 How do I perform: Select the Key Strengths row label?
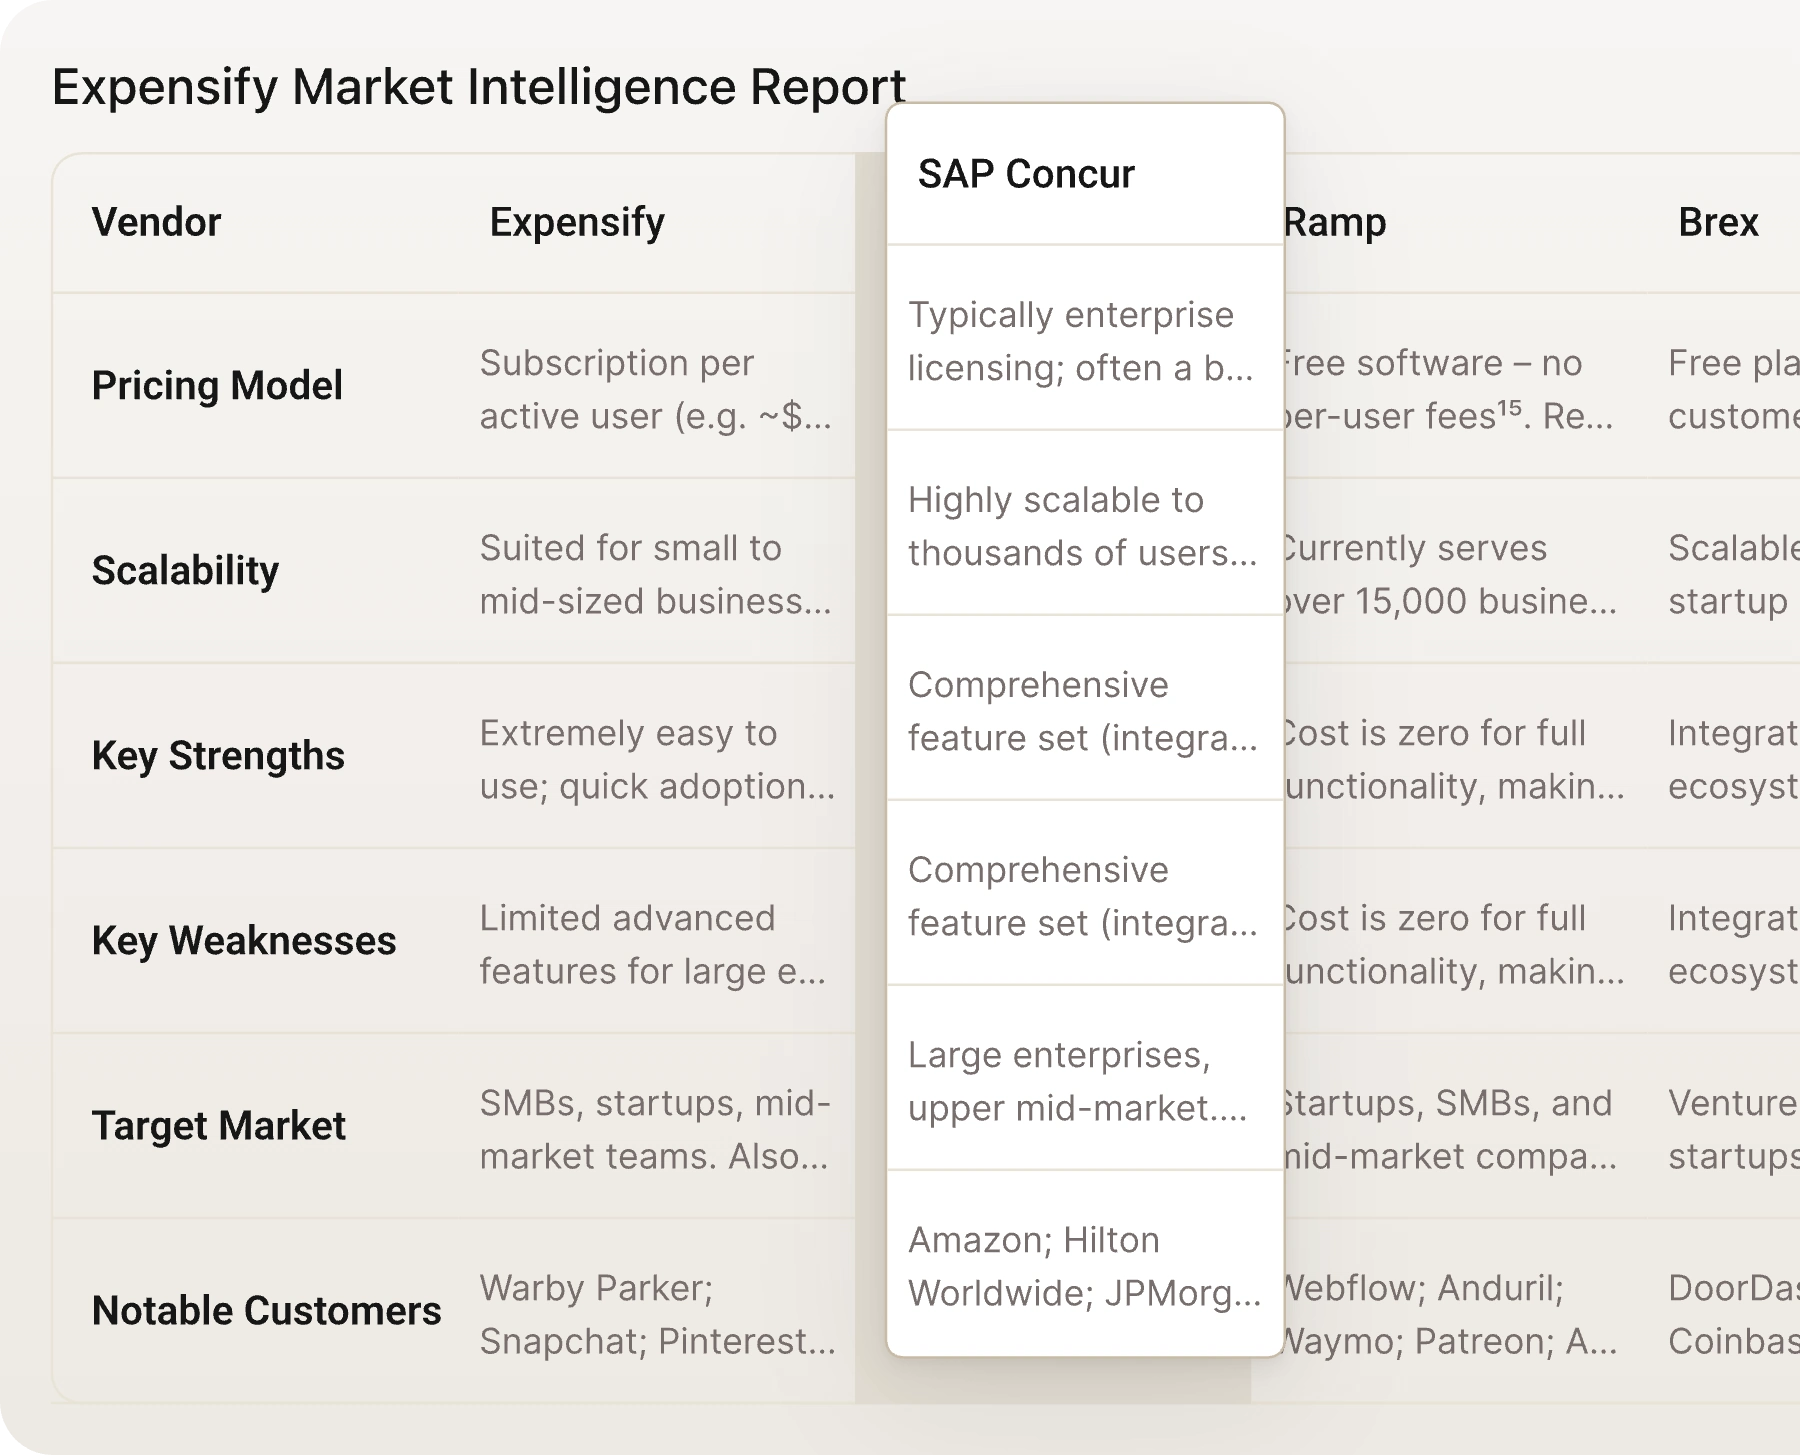[218, 756]
